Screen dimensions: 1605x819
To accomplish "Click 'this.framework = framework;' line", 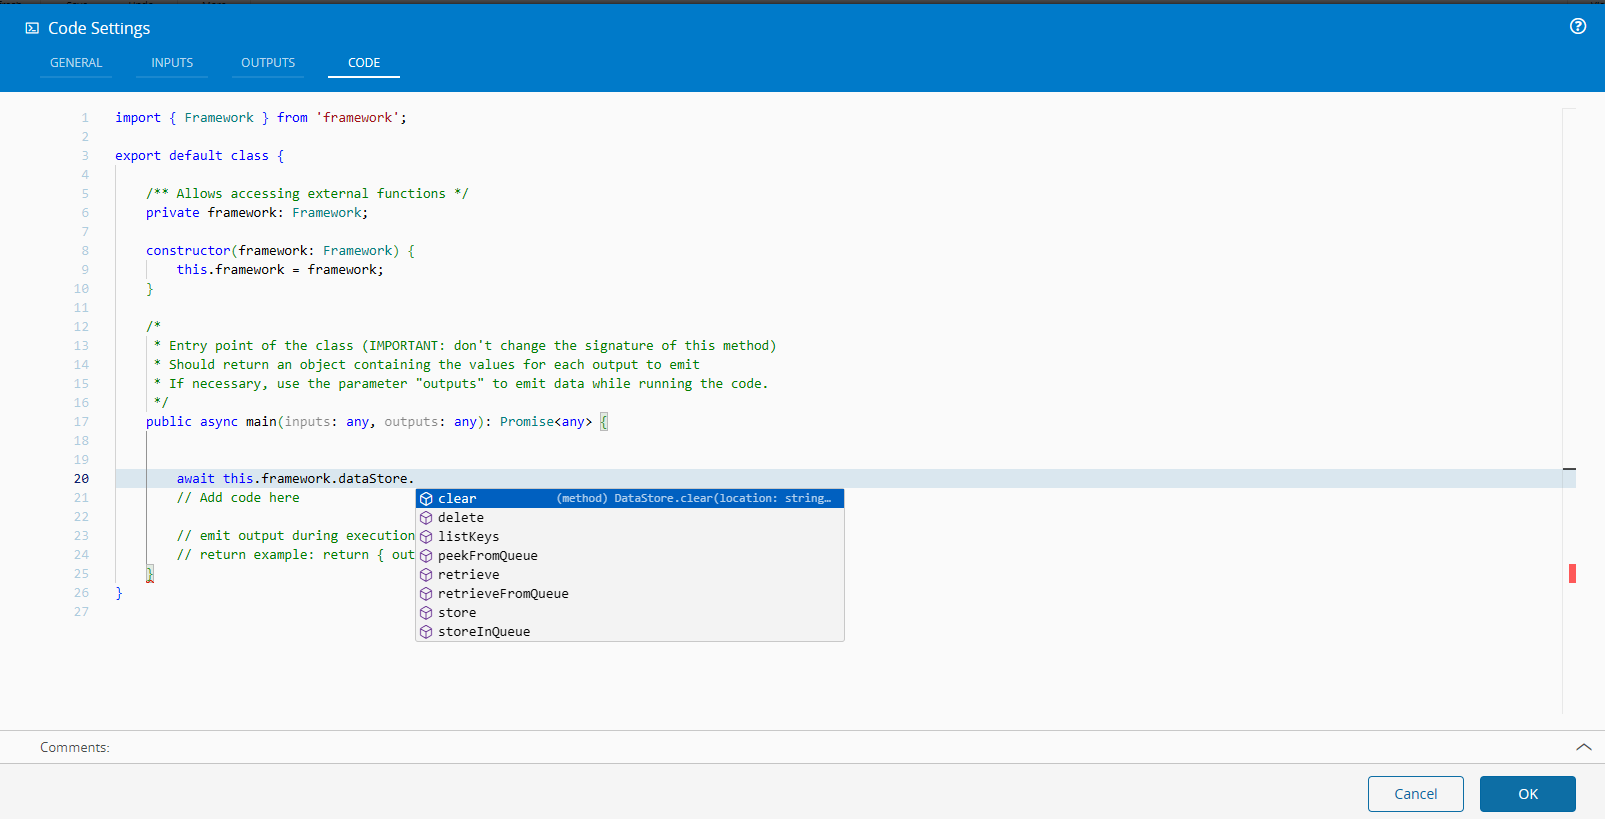I will coord(280,270).
